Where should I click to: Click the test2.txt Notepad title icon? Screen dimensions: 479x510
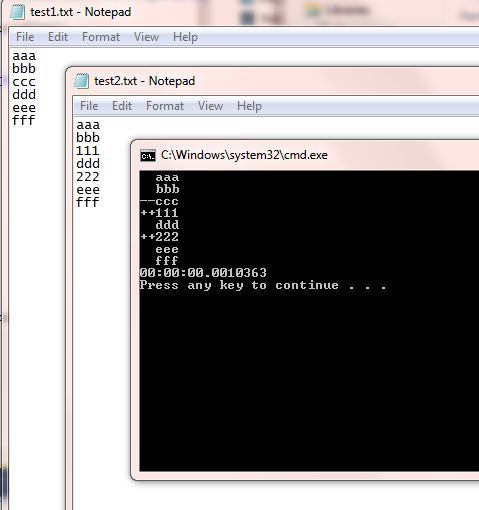click(81, 81)
